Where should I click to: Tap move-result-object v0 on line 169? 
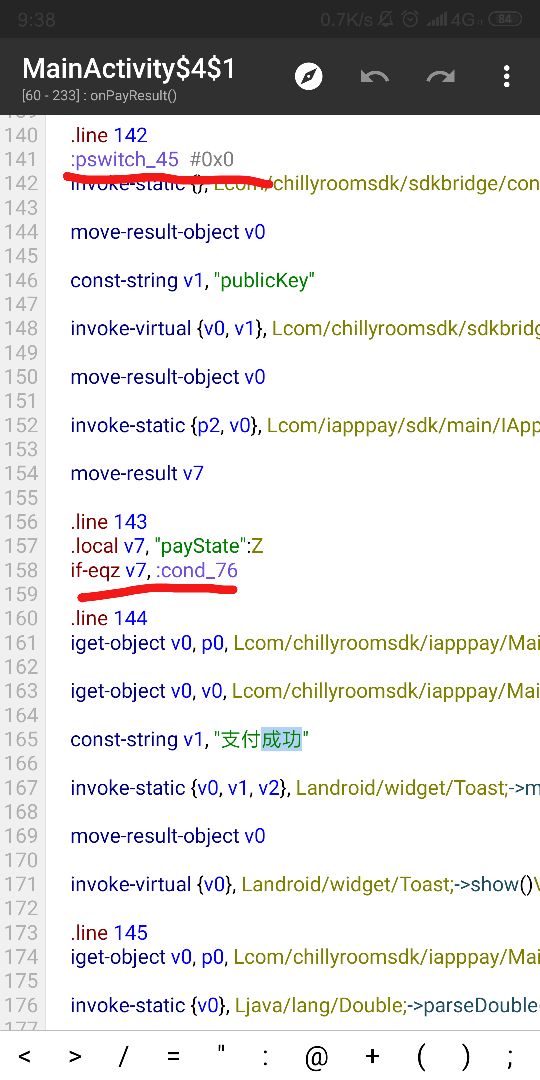tap(167, 836)
